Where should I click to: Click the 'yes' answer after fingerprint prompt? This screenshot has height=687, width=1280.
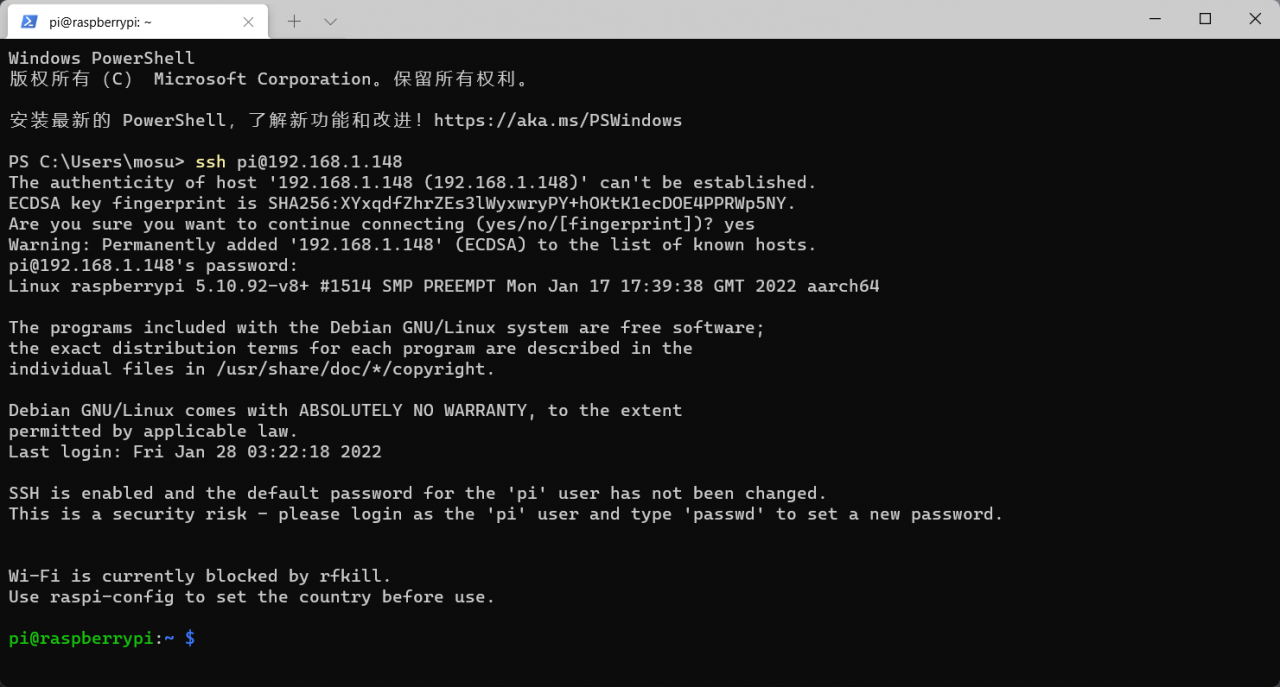click(739, 224)
